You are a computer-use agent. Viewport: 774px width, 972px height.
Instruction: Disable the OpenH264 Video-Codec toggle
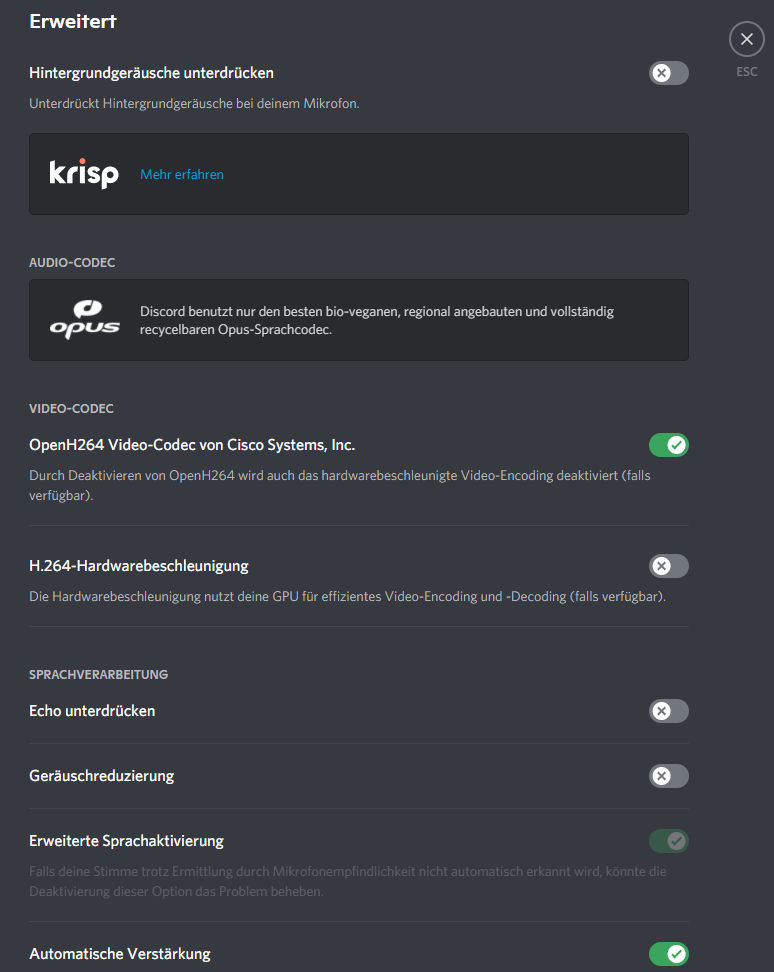click(x=668, y=445)
